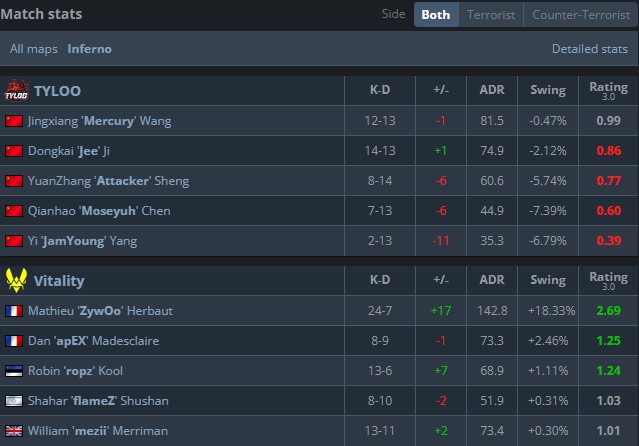Click the TYLOO Rating 3.0 column header
The height and width of the screenshot is (446, 639).
pos(607,90)
